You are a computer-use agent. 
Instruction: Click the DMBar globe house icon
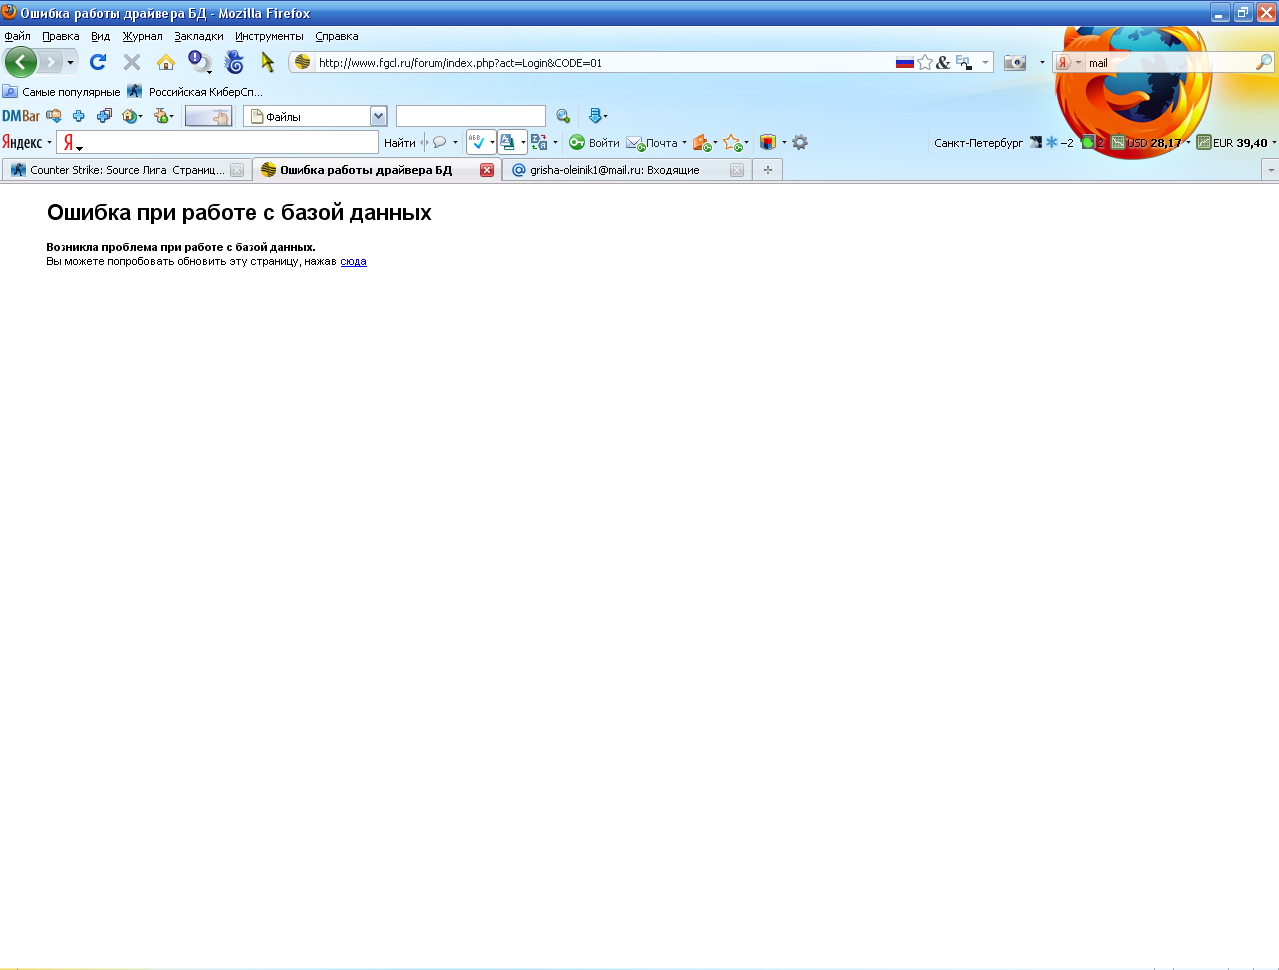pyautogui.click(x=132, y=116)
